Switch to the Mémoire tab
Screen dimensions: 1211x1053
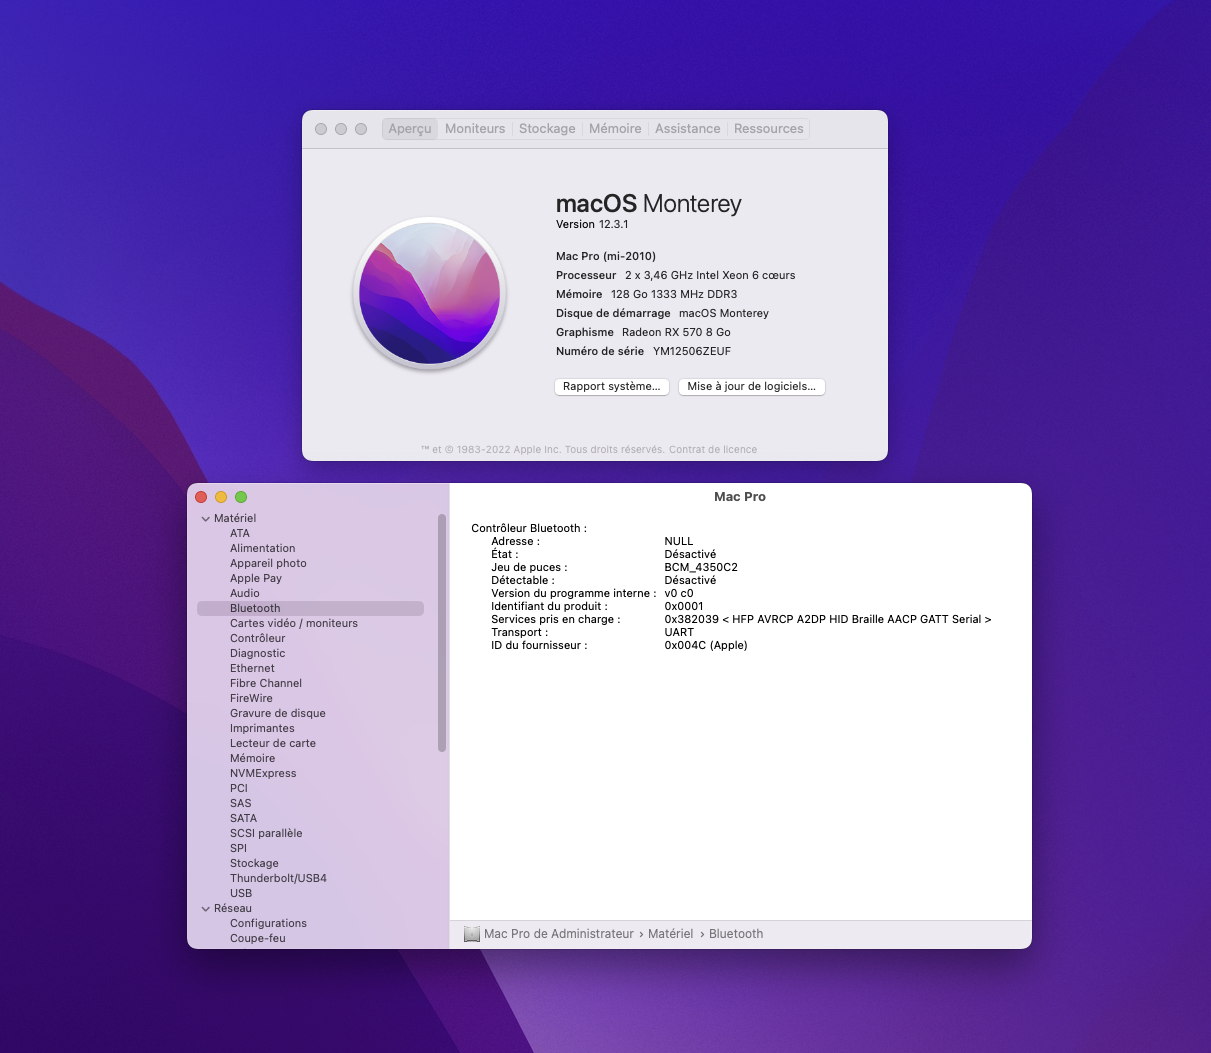click(615, 129)
